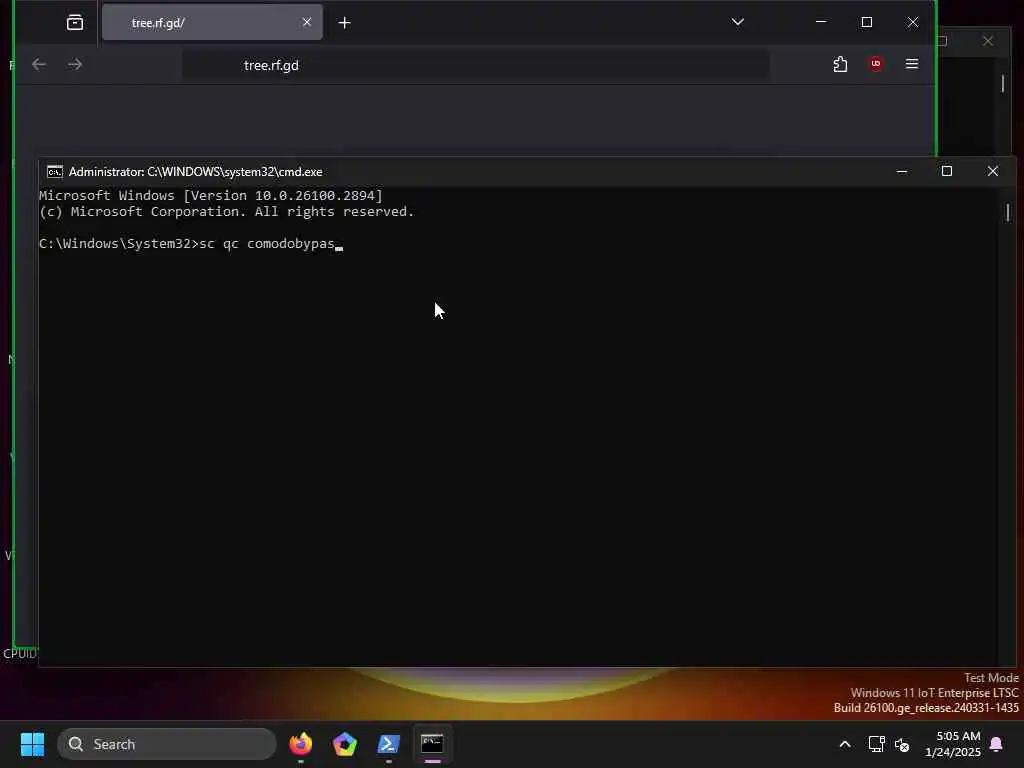Minimize the browser window
The image size is (1024, 768).
821,22
